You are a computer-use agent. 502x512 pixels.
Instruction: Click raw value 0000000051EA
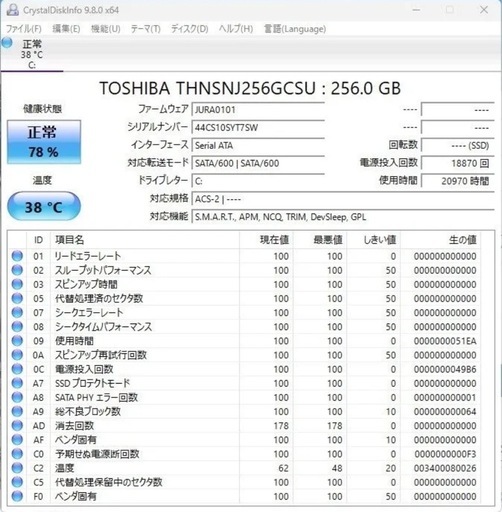coord(445,341)
